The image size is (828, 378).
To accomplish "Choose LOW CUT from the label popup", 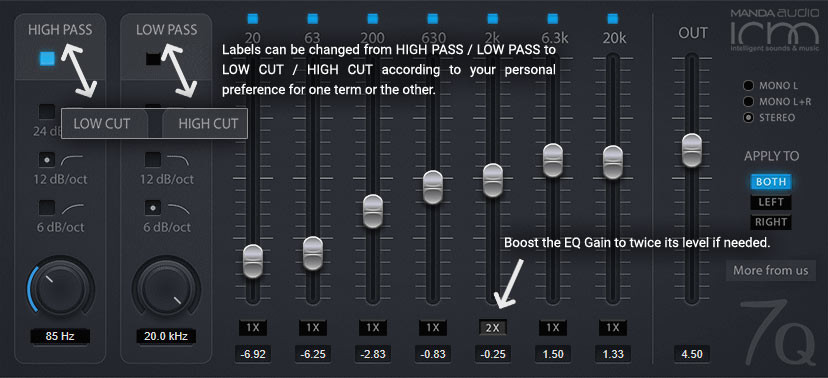I will point(101,124).
